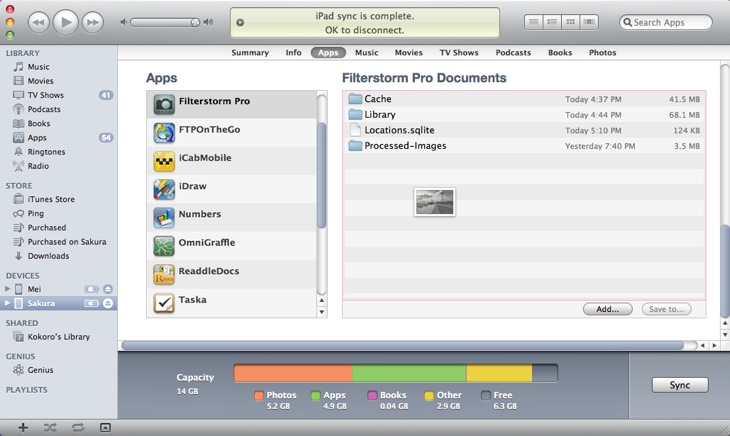The image size is (730, 436).
Task: Toggle the artwork viewer panel
Action: [x=105, y=427]
